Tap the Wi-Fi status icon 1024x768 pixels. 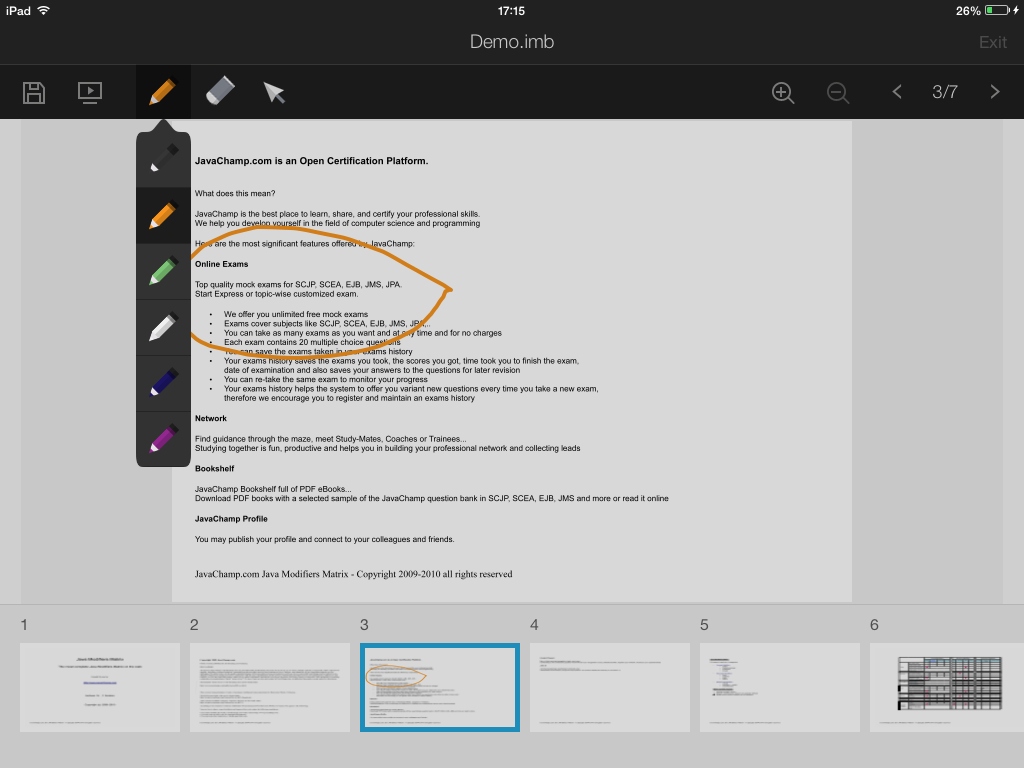(44, 10)
